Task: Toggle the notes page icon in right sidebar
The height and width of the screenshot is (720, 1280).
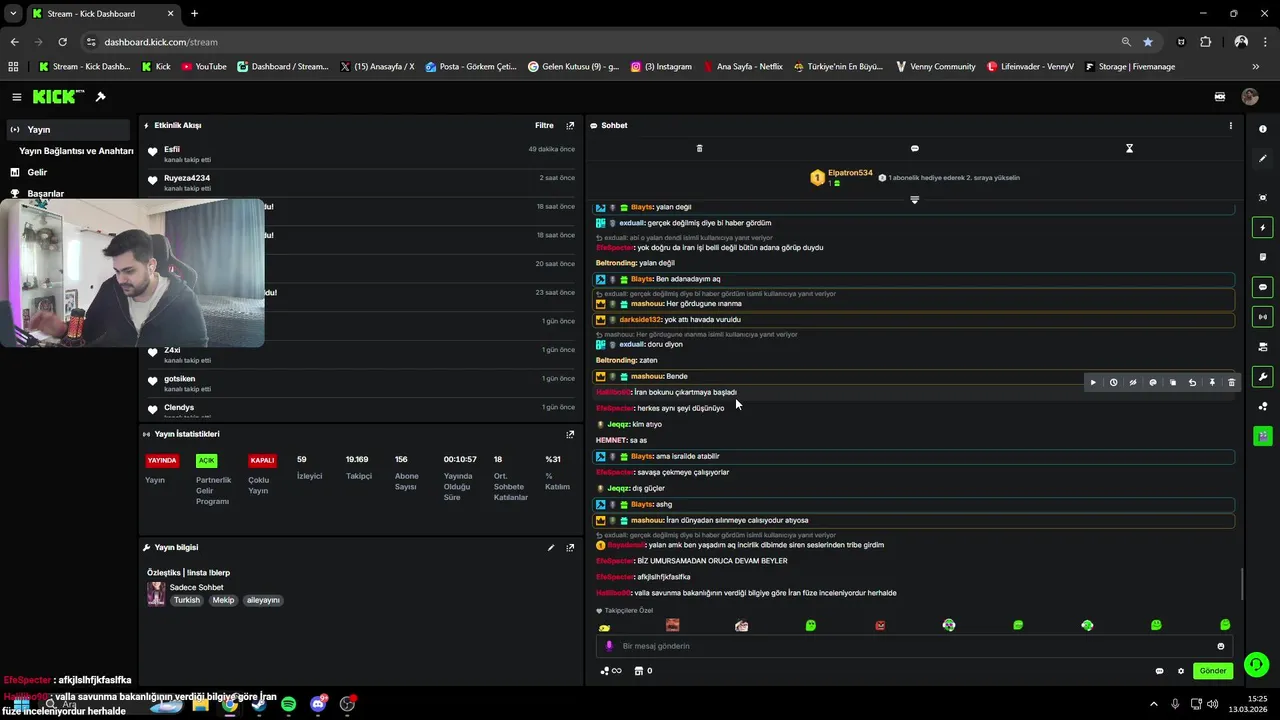Action: pyautogui.click(x=1263, y=257)
